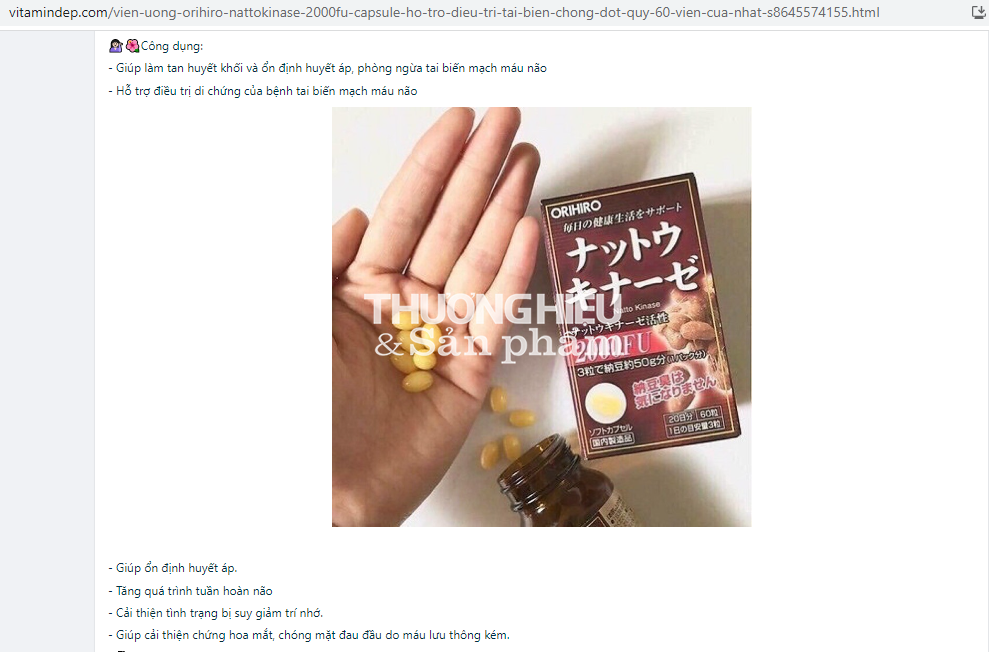Image resolution: width=989 pixels, height=652 pixels.
Task: Click the soft capsule illustration on box
Action: [606, 403]
